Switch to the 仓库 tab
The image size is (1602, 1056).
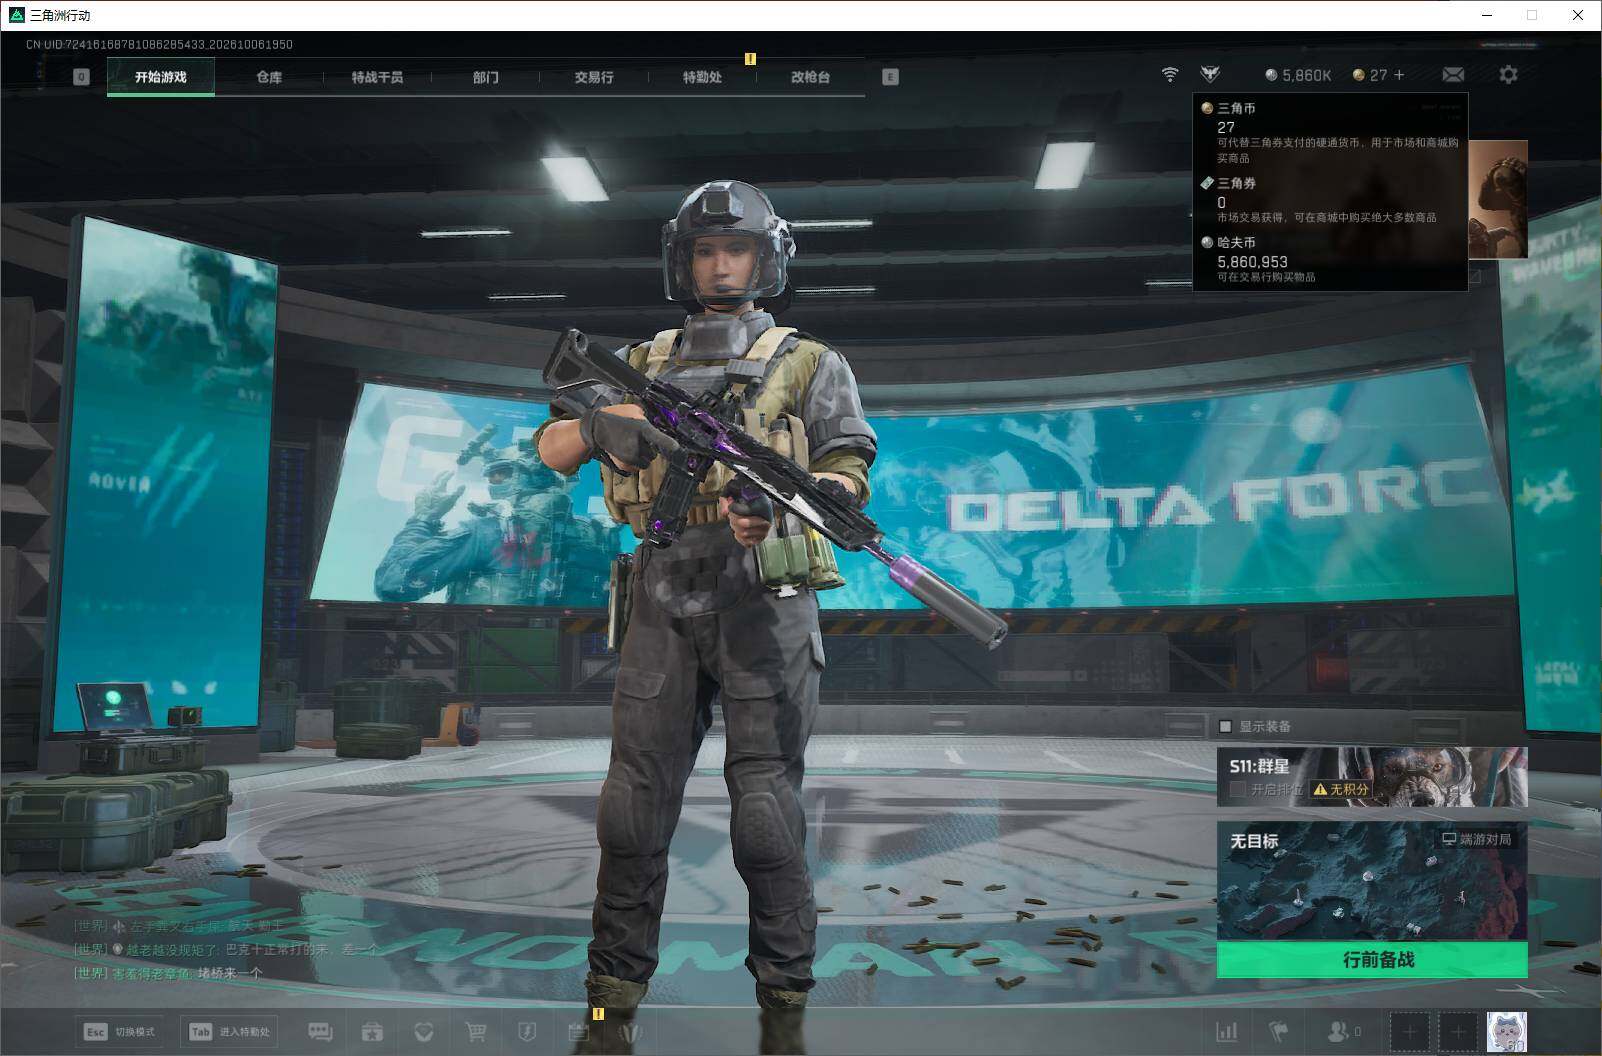[269, 77]
